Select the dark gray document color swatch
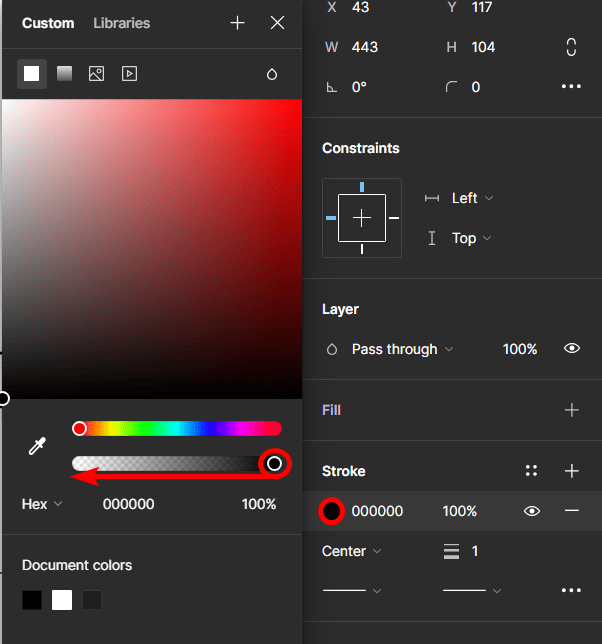This screenshot has width=602, height=644. tap(92, 600)
